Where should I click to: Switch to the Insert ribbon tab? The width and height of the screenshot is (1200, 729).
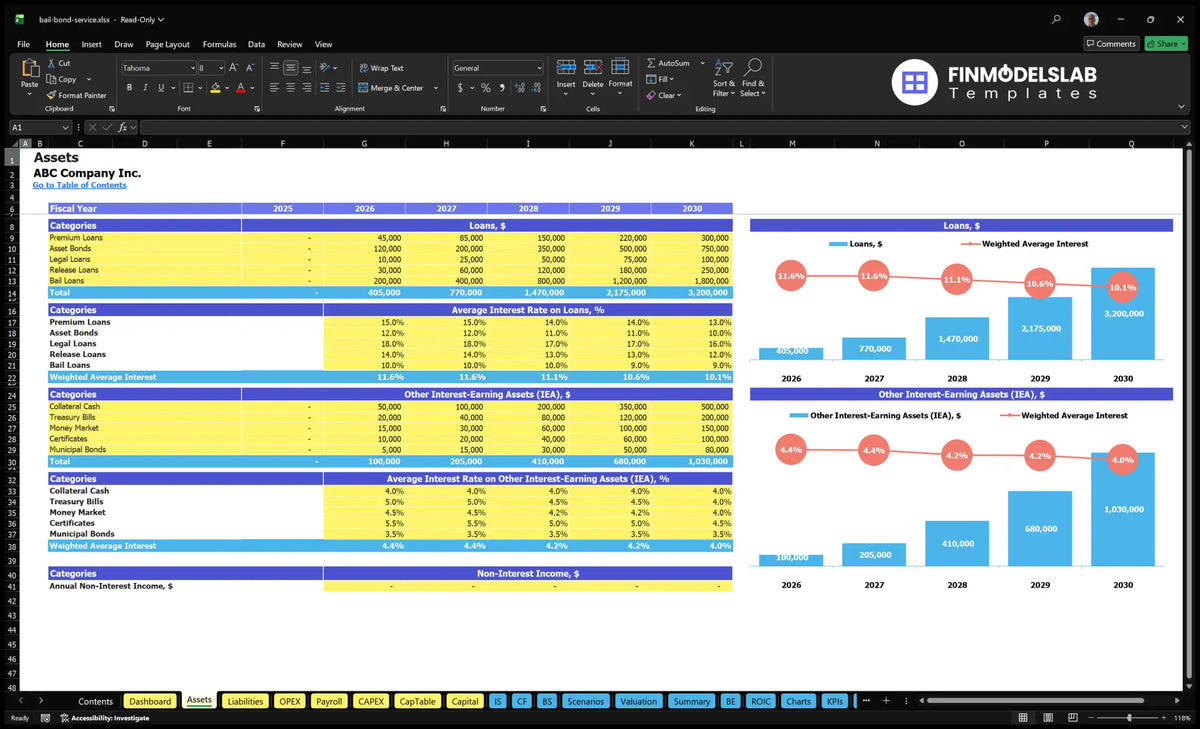coord(91,44)
